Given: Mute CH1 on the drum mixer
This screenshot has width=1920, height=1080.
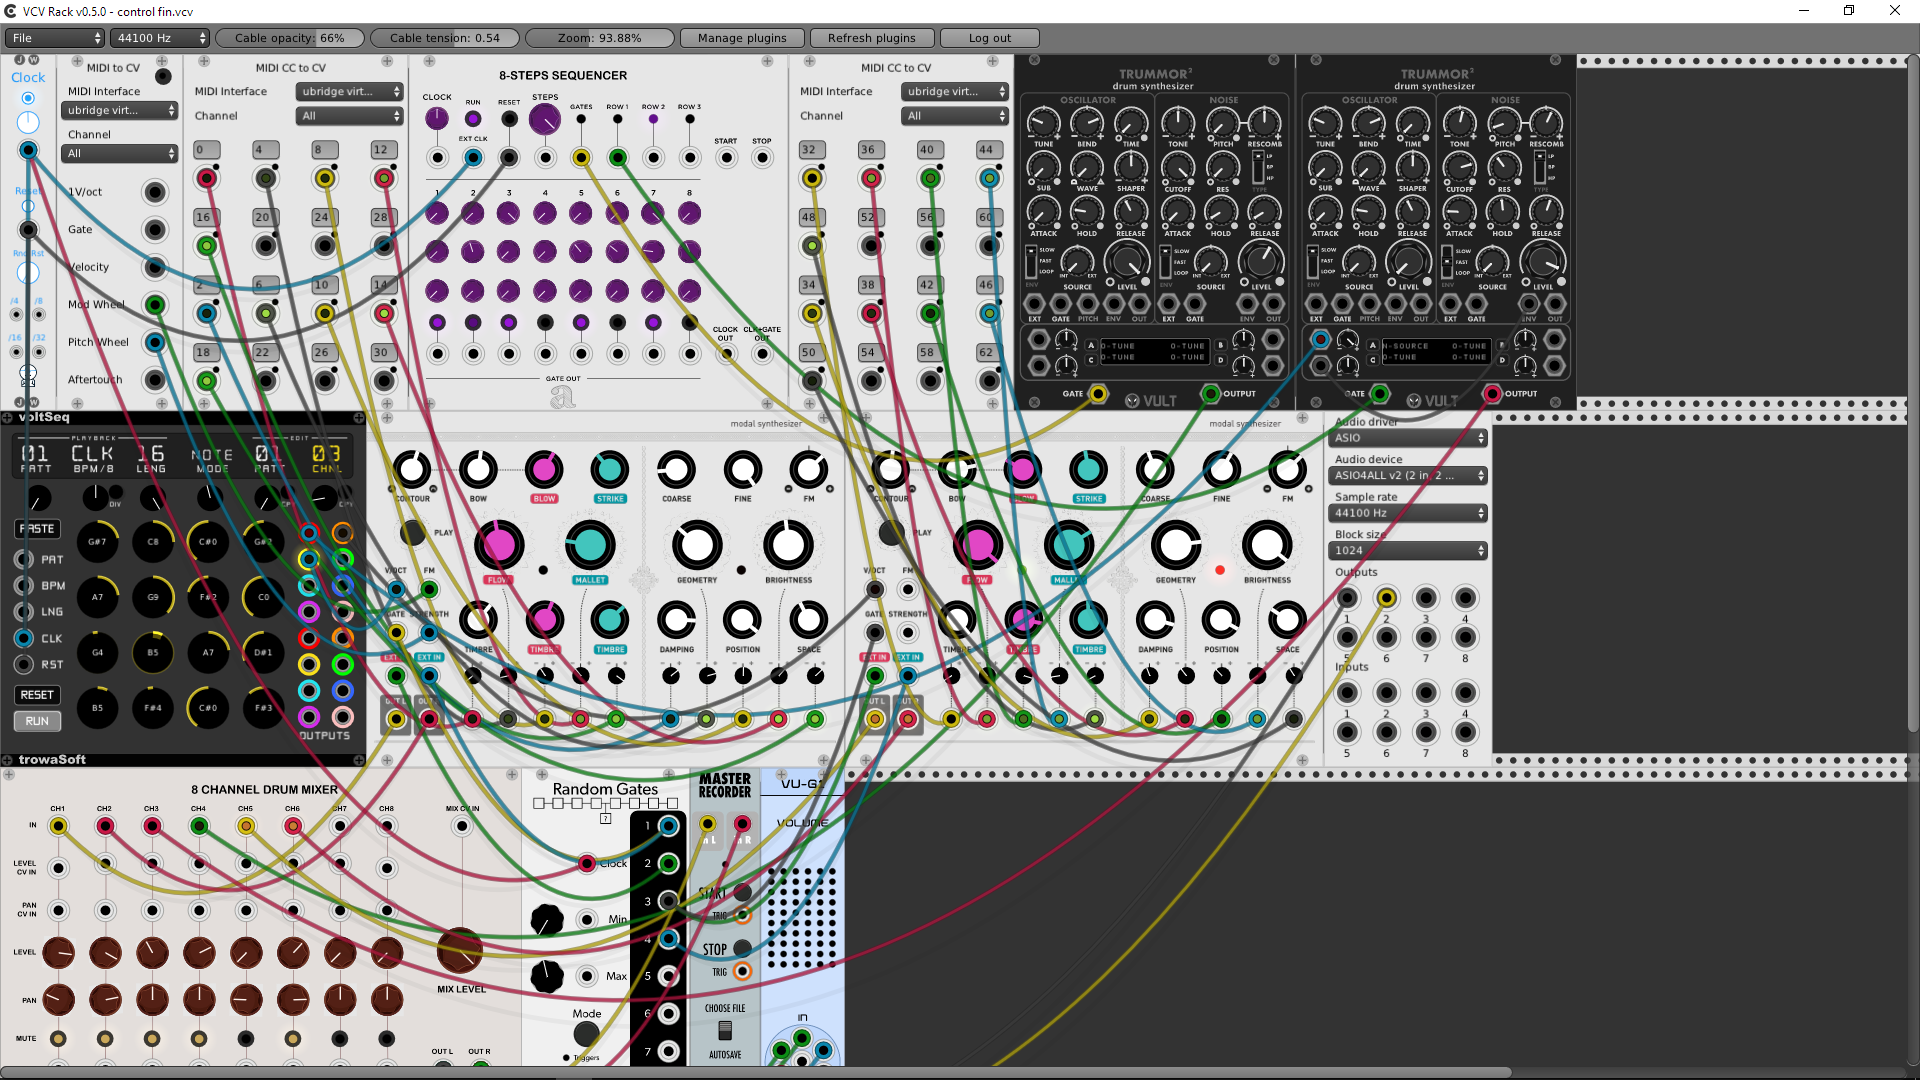Looking at the screenshot, I should 58,1039.
